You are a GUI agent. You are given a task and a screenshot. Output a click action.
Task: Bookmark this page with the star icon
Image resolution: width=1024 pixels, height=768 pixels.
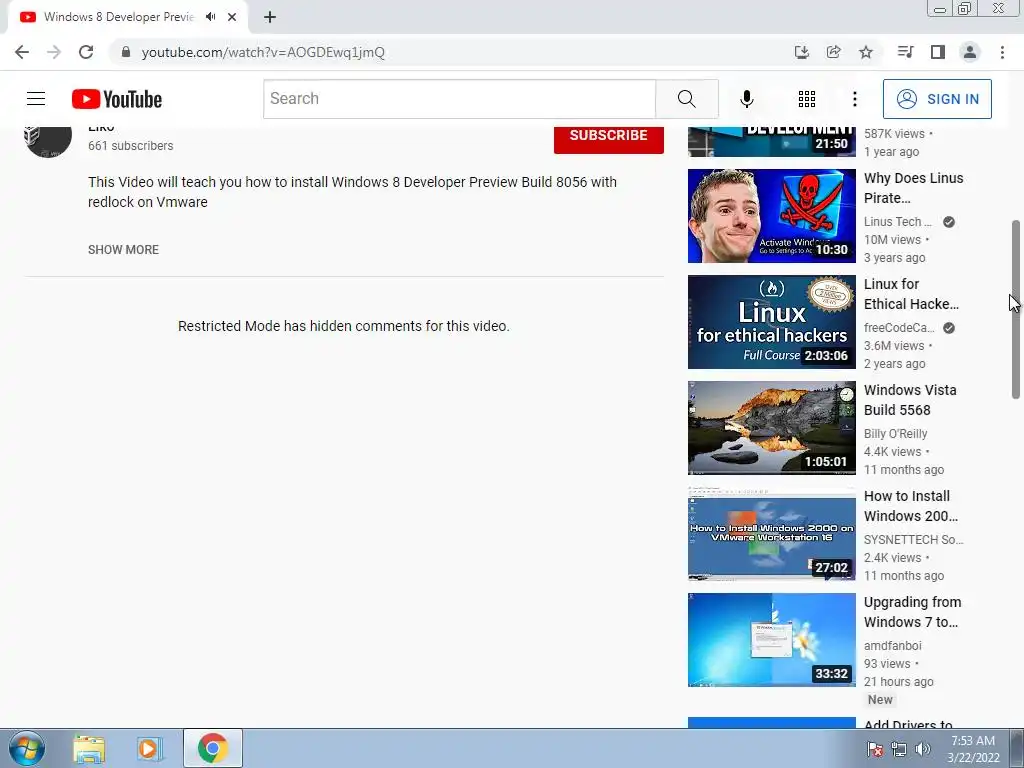[x=866, y=52]
